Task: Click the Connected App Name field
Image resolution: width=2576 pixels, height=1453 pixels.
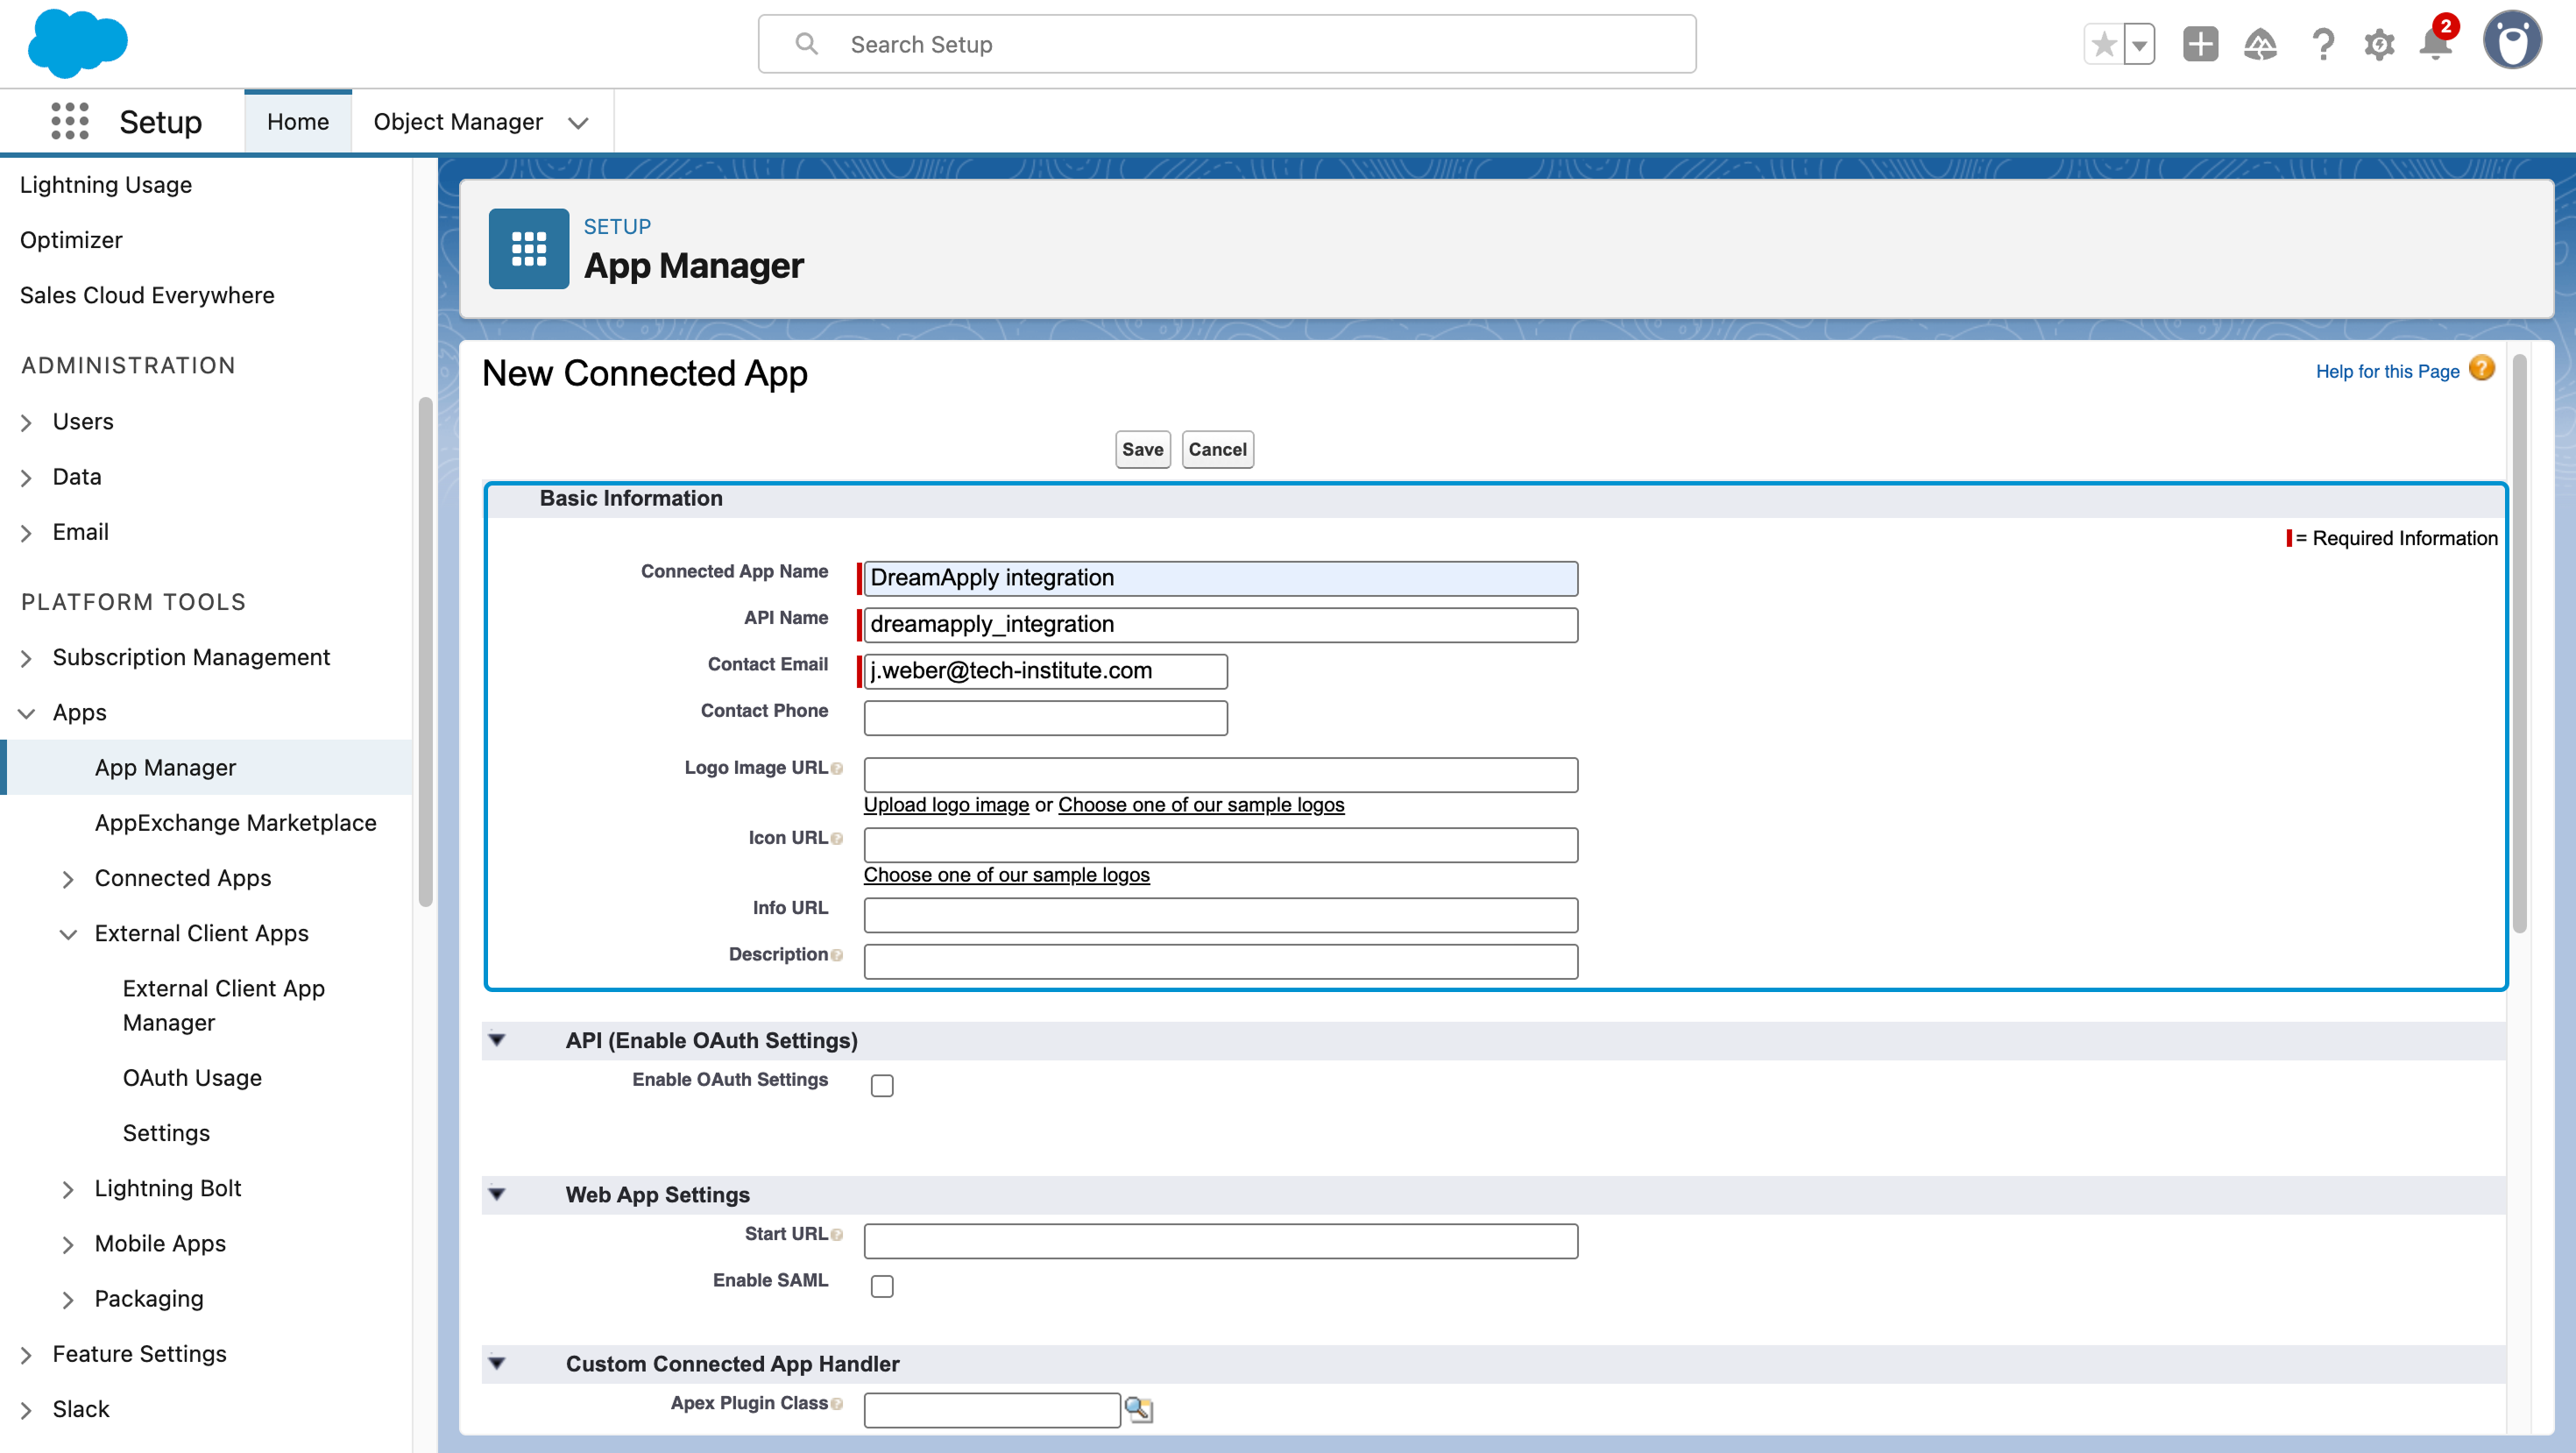Action: 1220,578
